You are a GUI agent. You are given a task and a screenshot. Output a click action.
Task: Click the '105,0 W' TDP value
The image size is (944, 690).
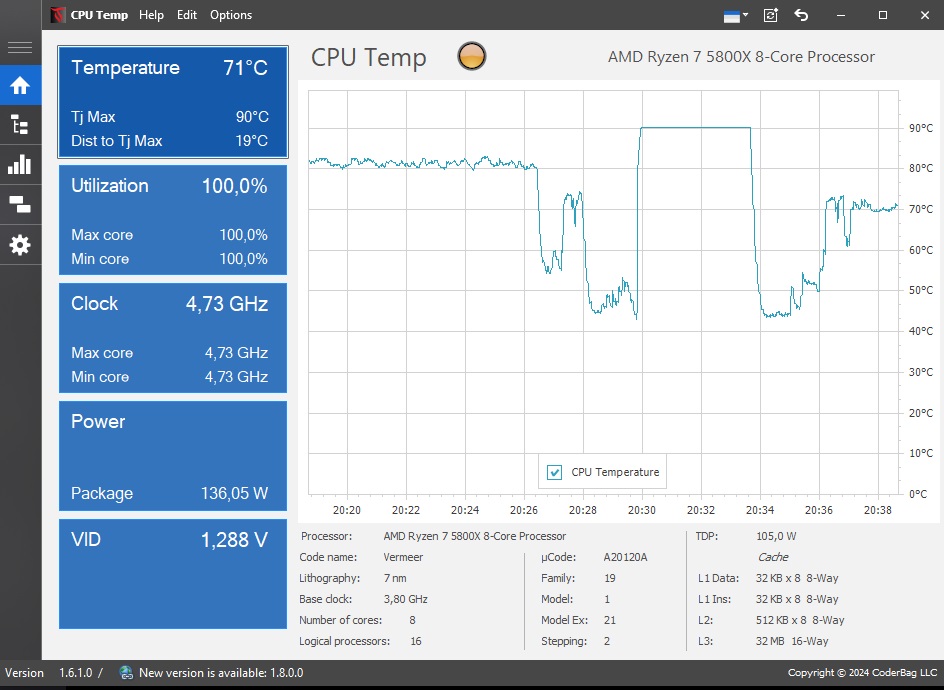(x=776, y=536)
